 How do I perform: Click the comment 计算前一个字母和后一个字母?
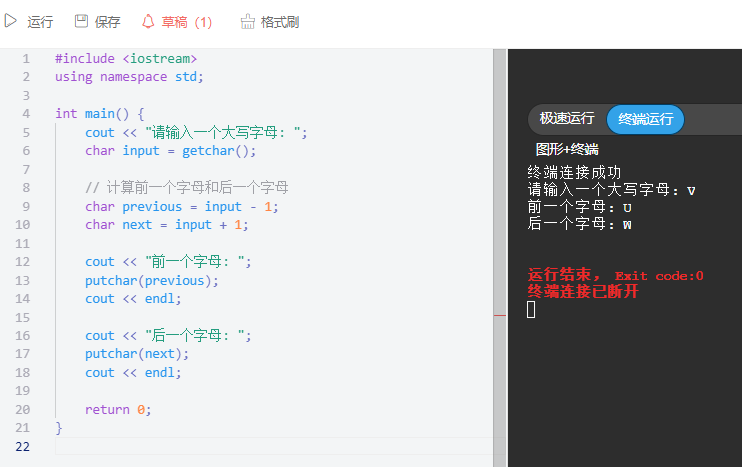[187, 188]
